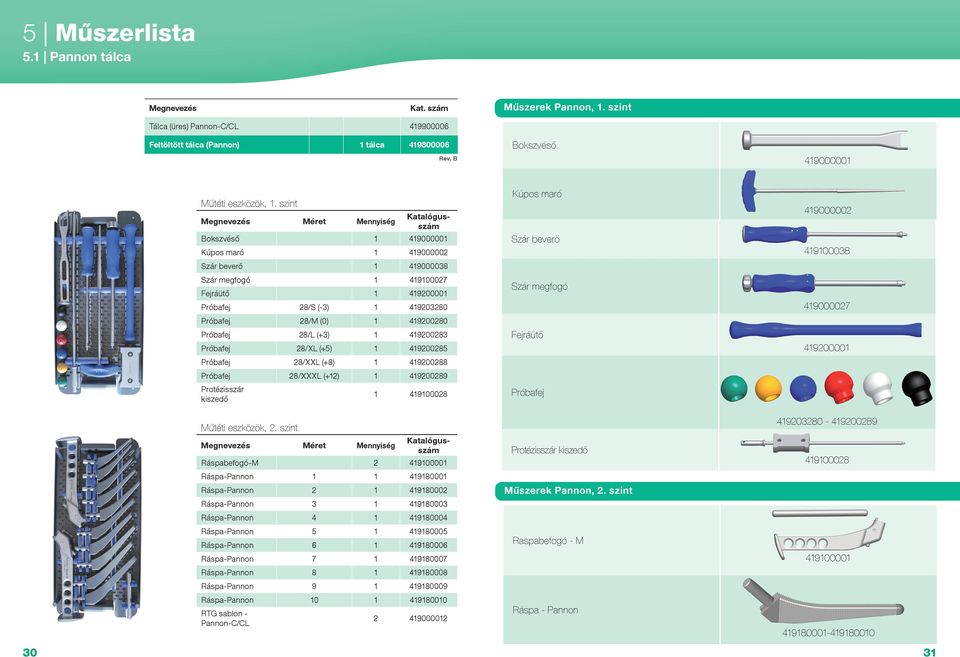Viewport: 960px width, 657px height.
Task: Select the red Próbafej trial head
Action: point(839,387)
